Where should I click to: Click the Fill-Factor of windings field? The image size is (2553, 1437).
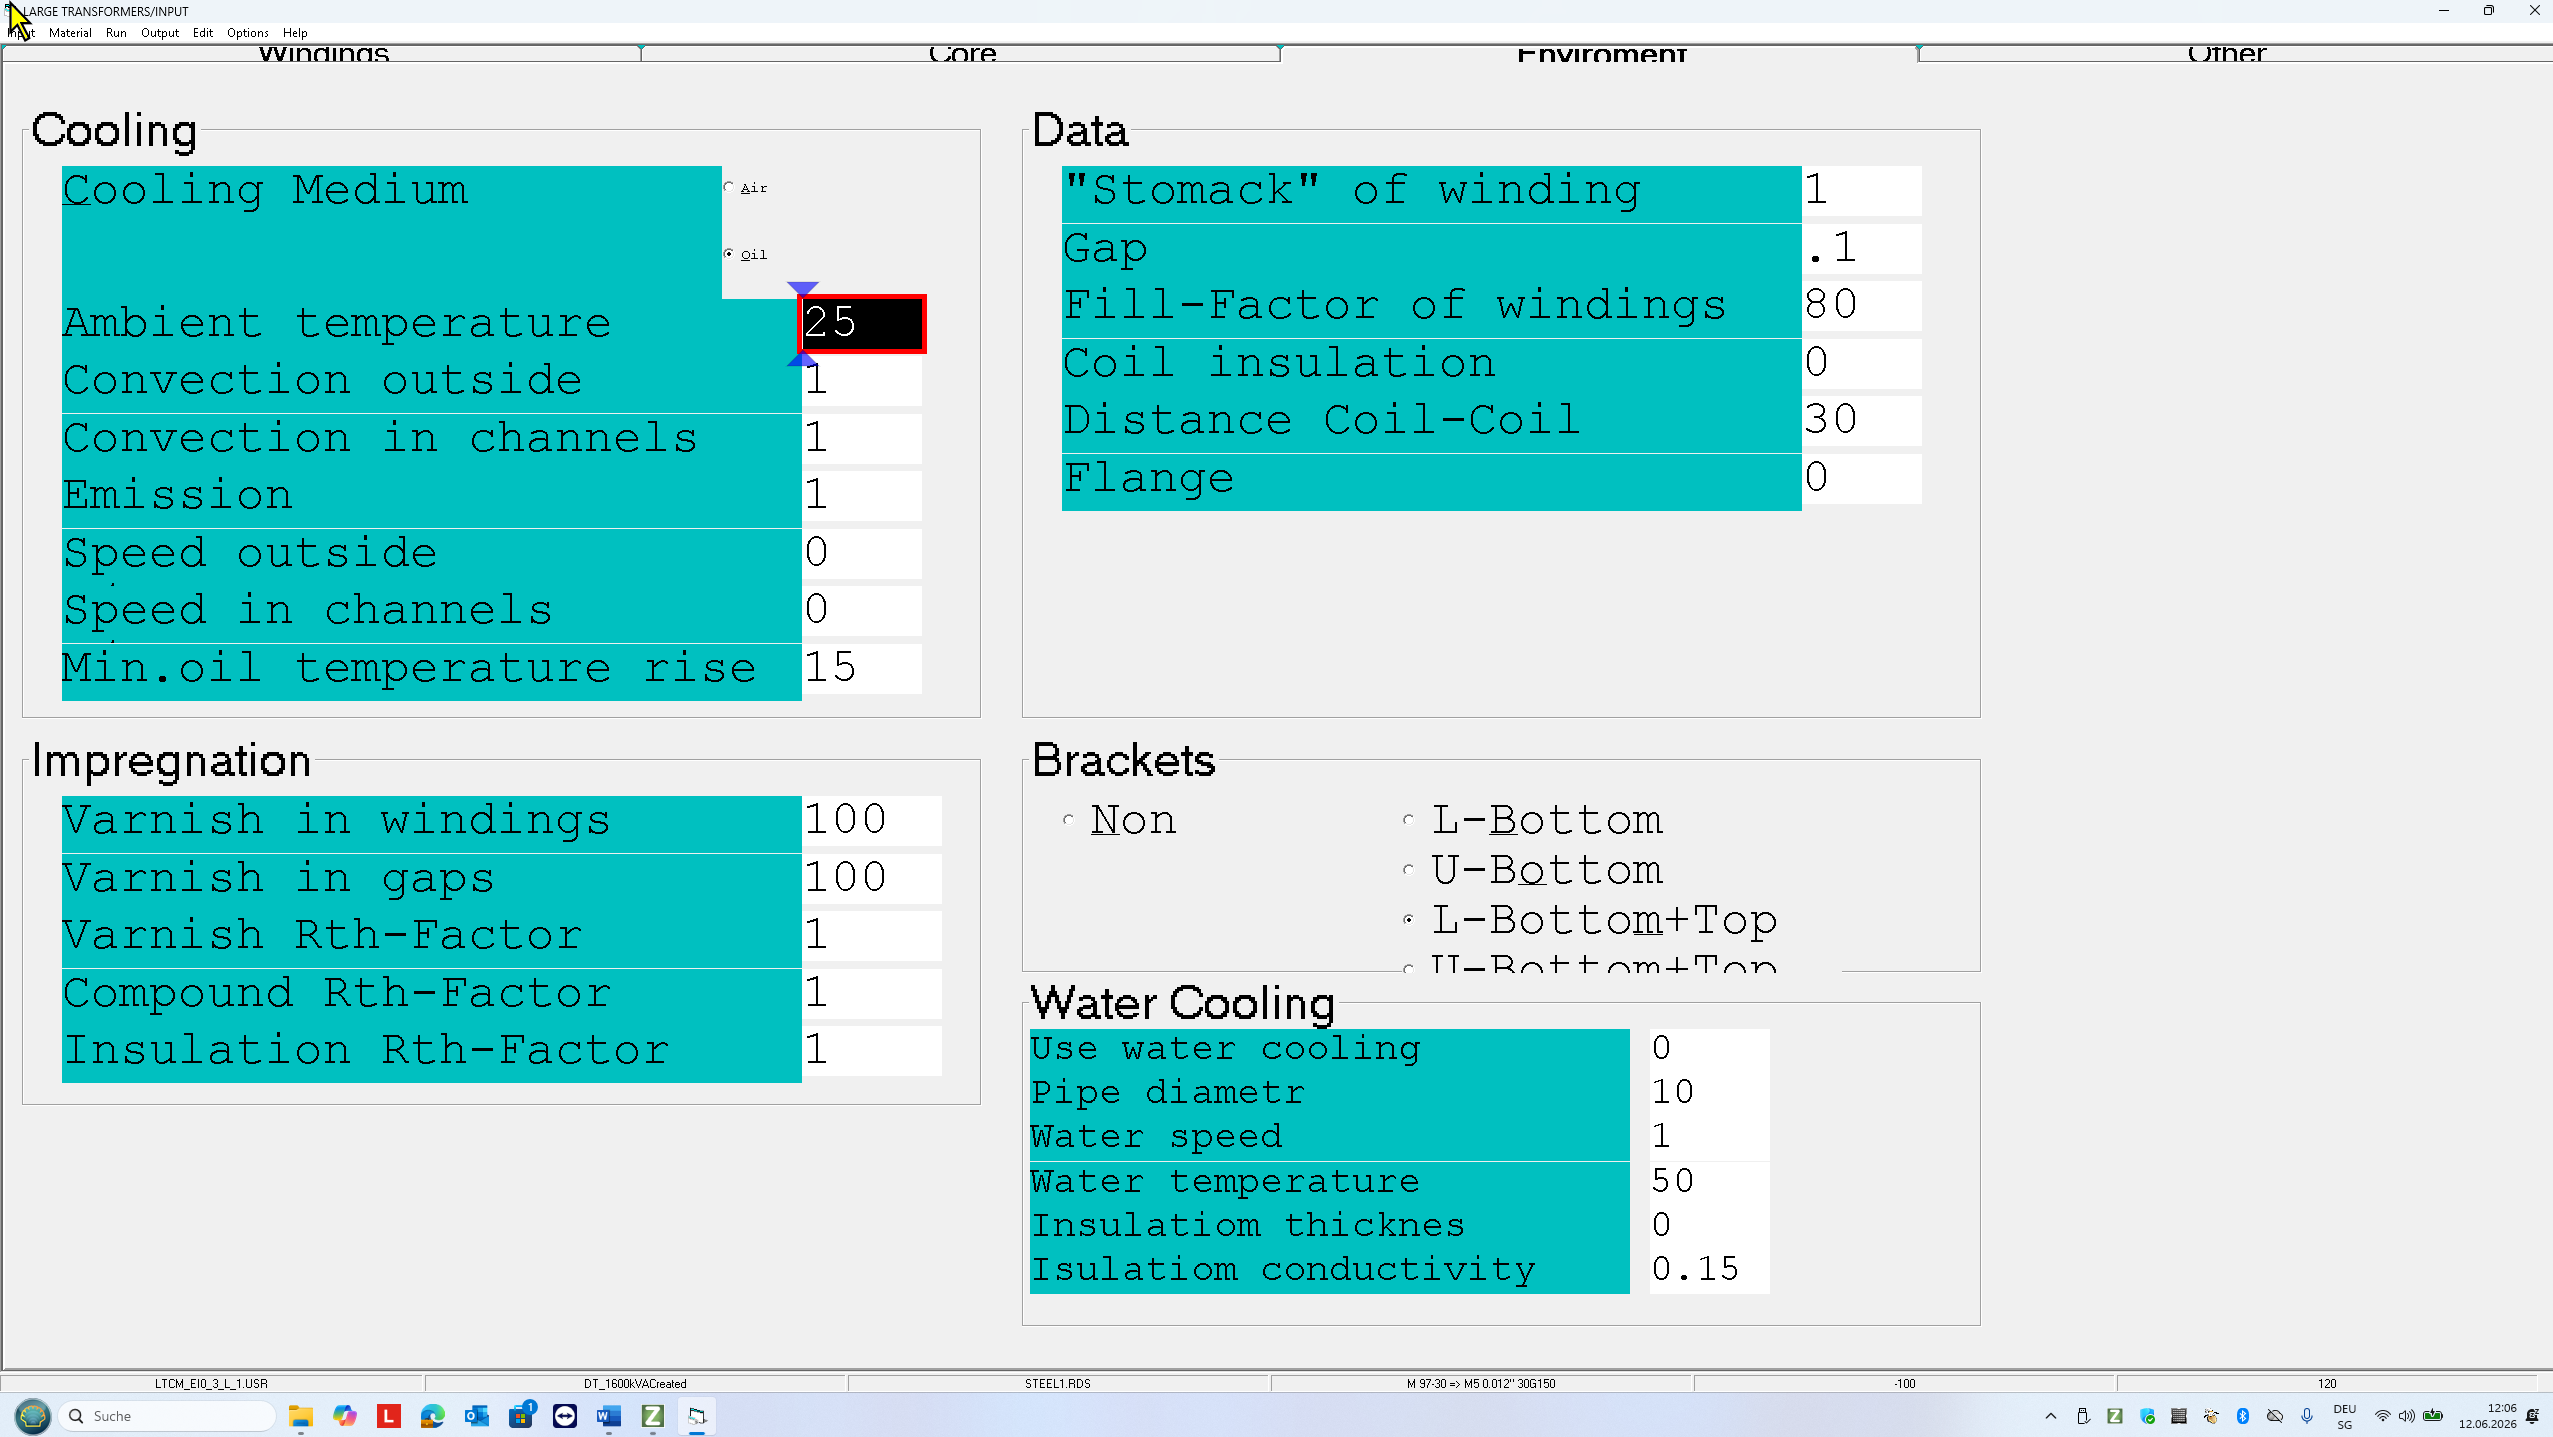1861,305
